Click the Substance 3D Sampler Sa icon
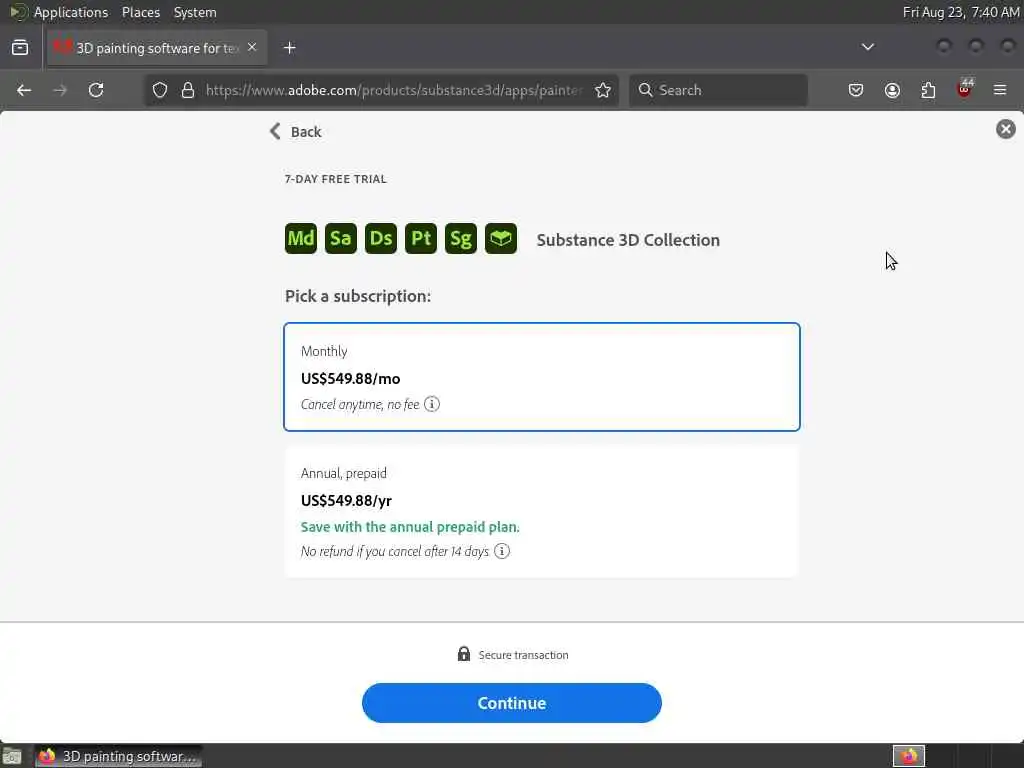The image size is (1024, 768). (x=340, y=238)
